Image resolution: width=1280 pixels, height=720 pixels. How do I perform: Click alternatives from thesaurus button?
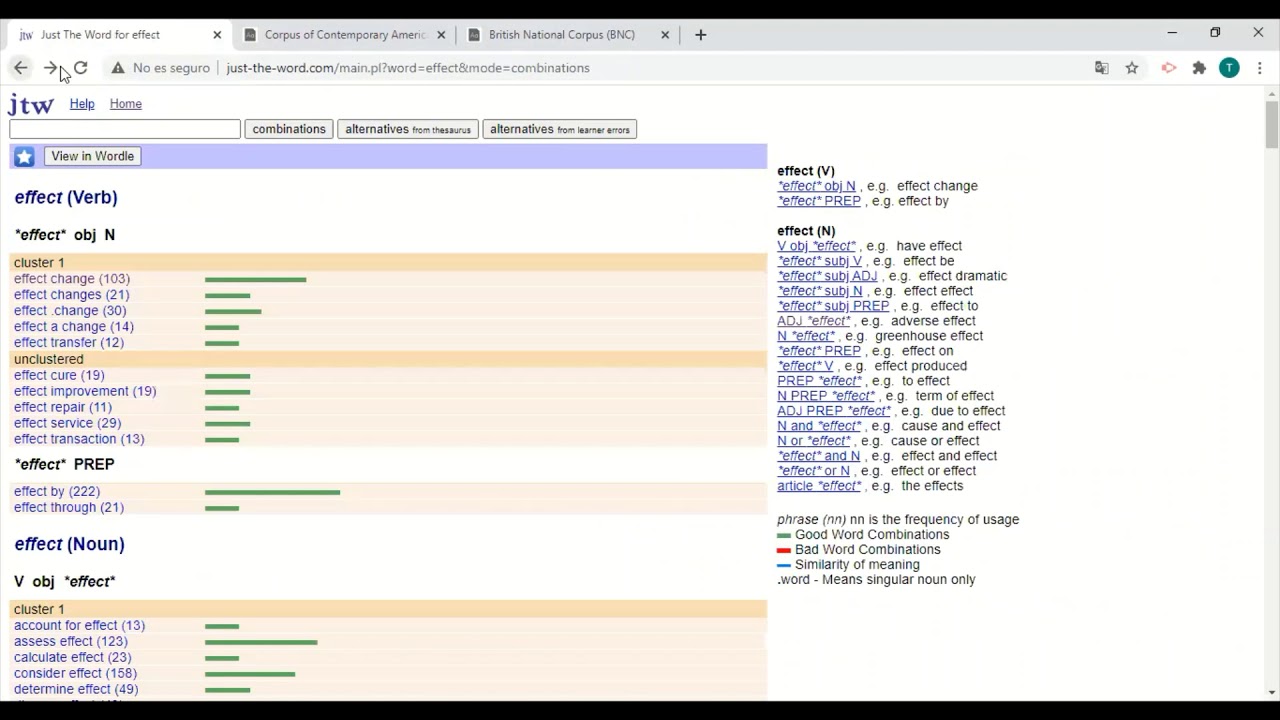point(408,129)
